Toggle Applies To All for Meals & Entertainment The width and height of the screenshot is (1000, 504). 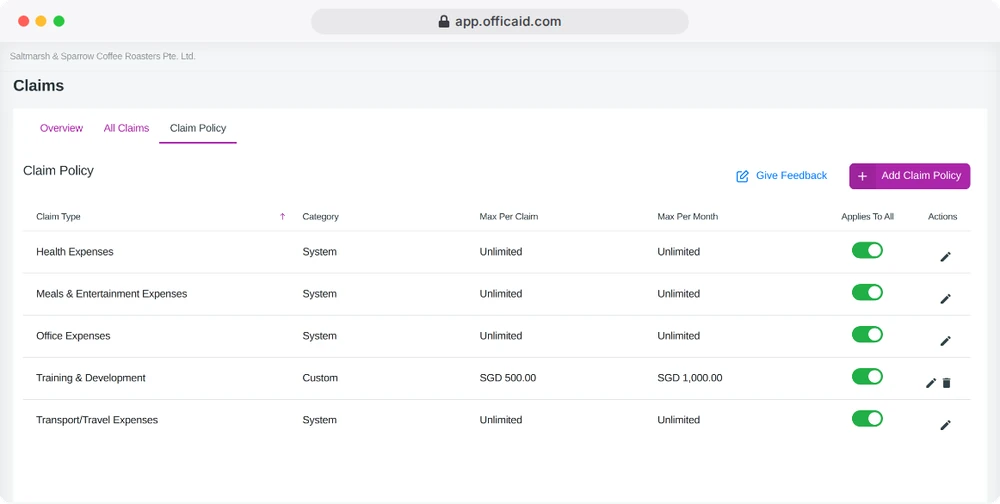click(867, 292)
